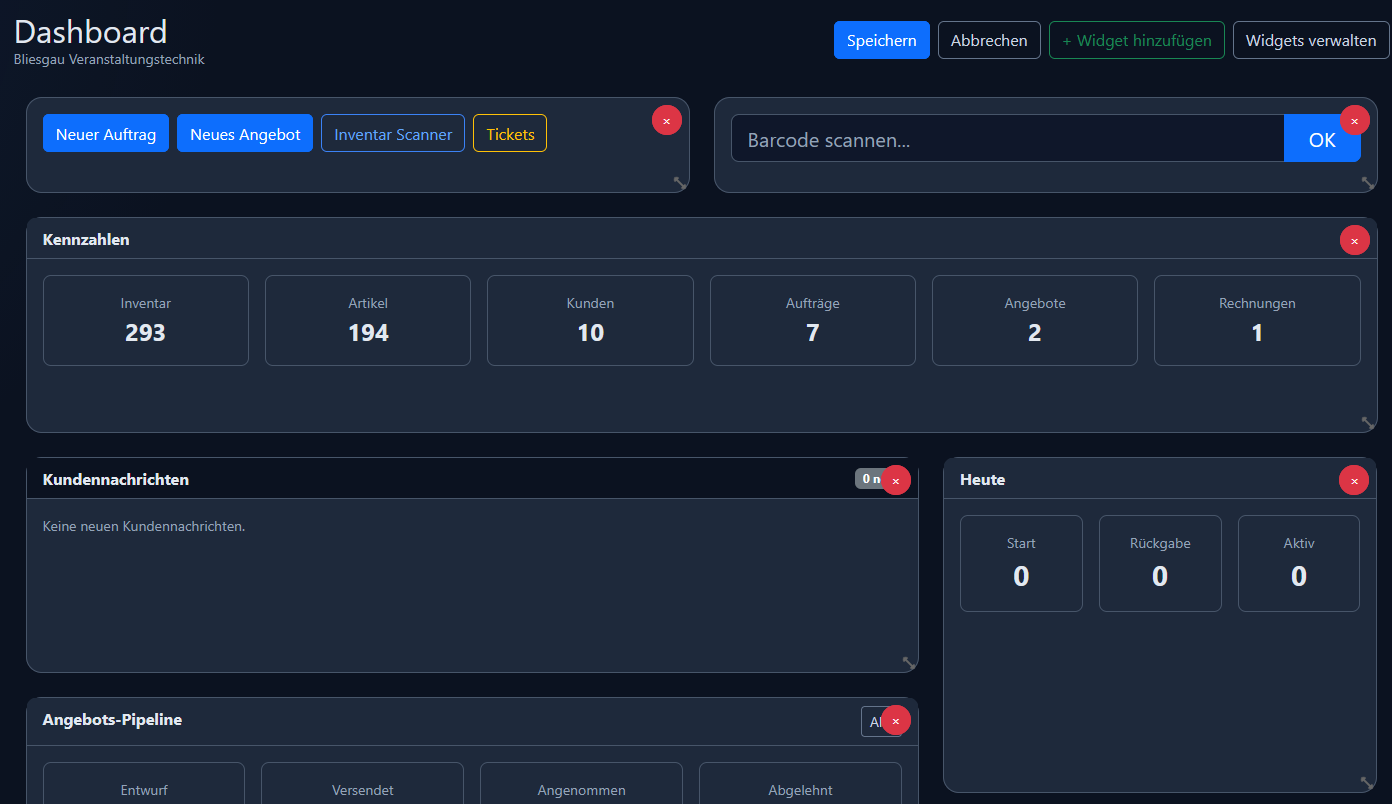
Task: Save dashboard layout with Speichern
Action: pyautogui.click(x=882, y=41)
